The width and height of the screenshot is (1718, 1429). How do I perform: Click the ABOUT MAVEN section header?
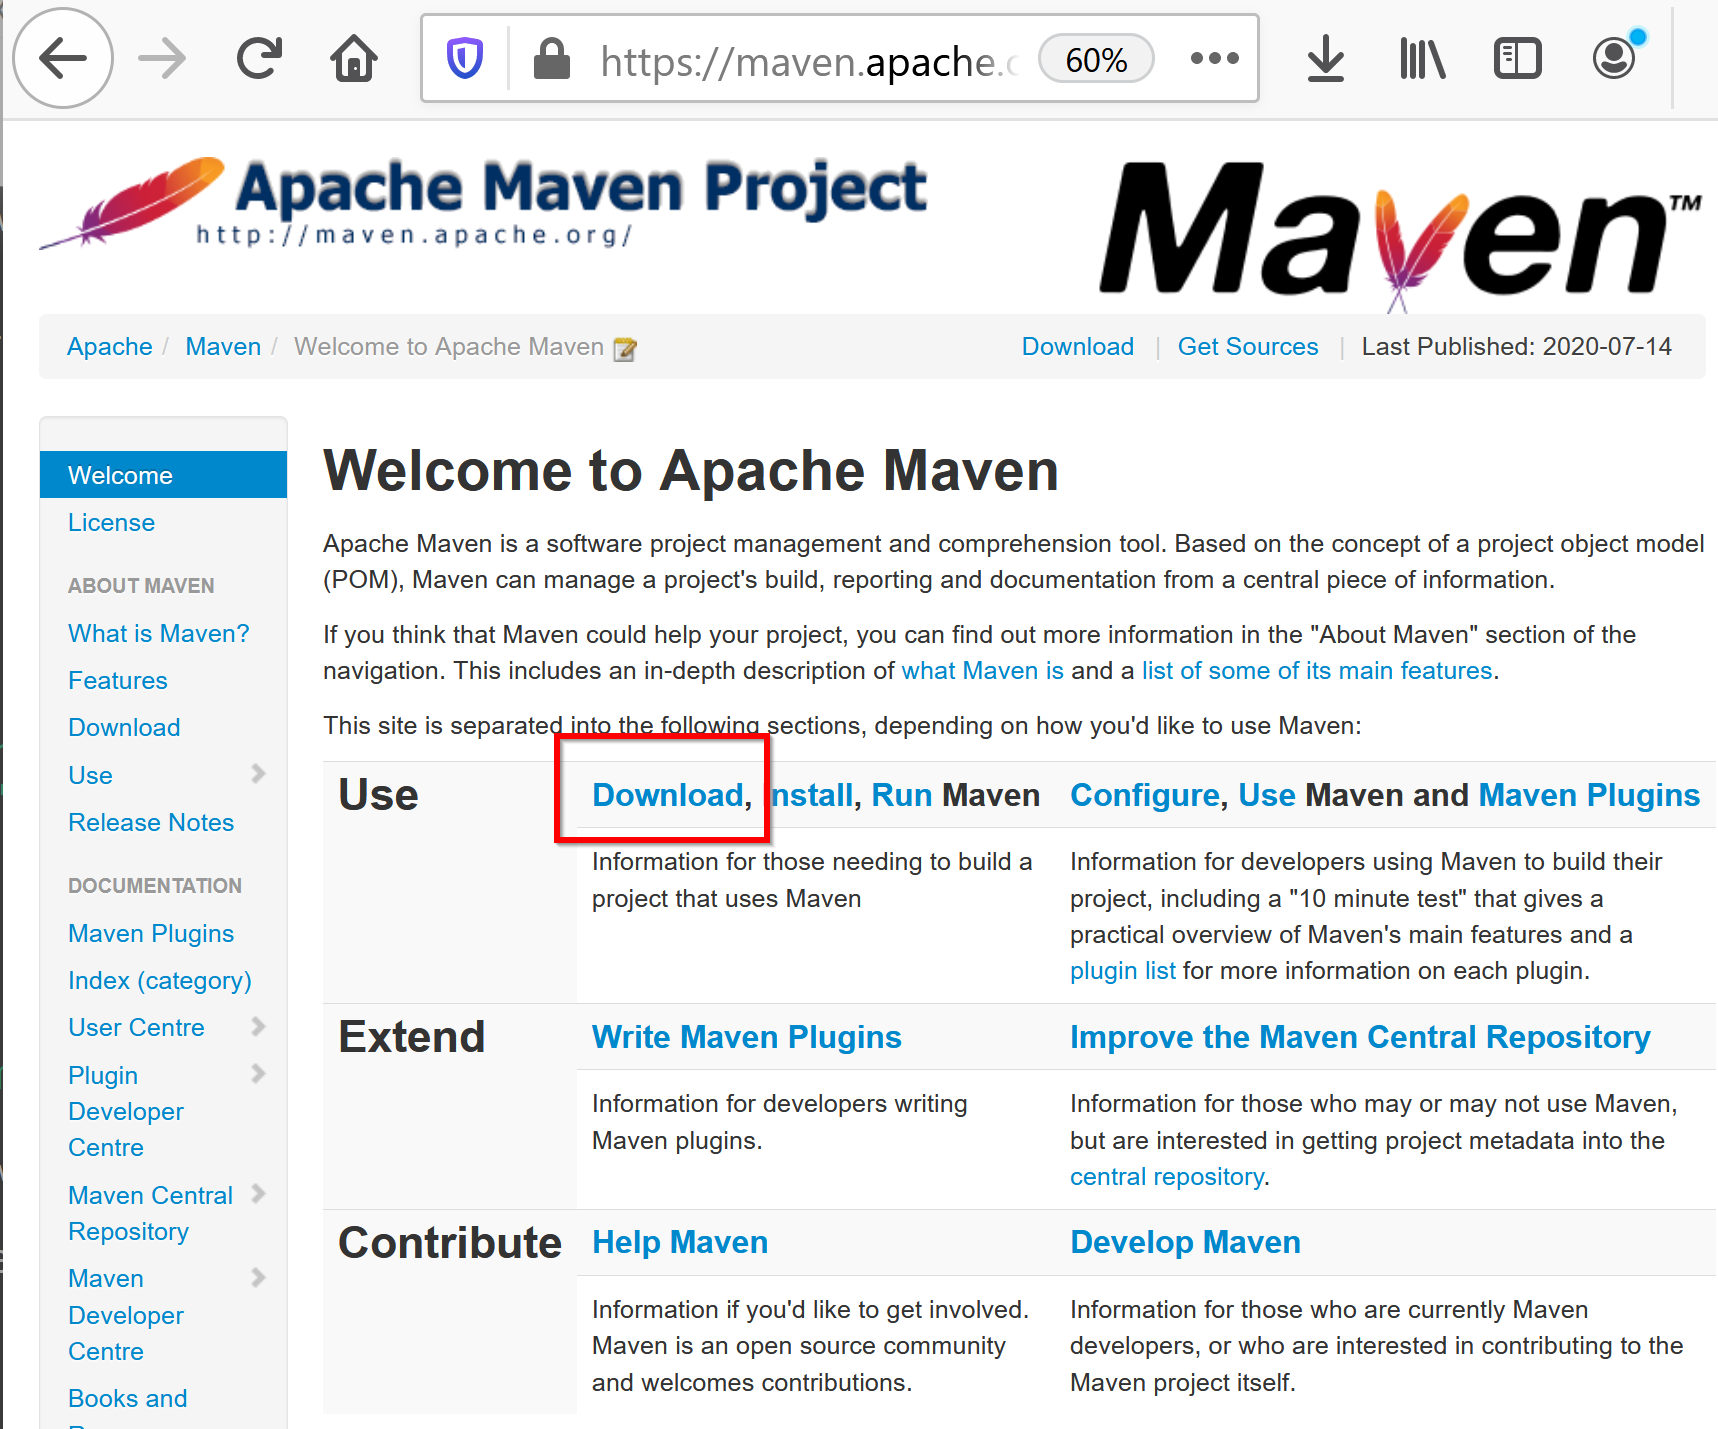click(x=141, y=586)
